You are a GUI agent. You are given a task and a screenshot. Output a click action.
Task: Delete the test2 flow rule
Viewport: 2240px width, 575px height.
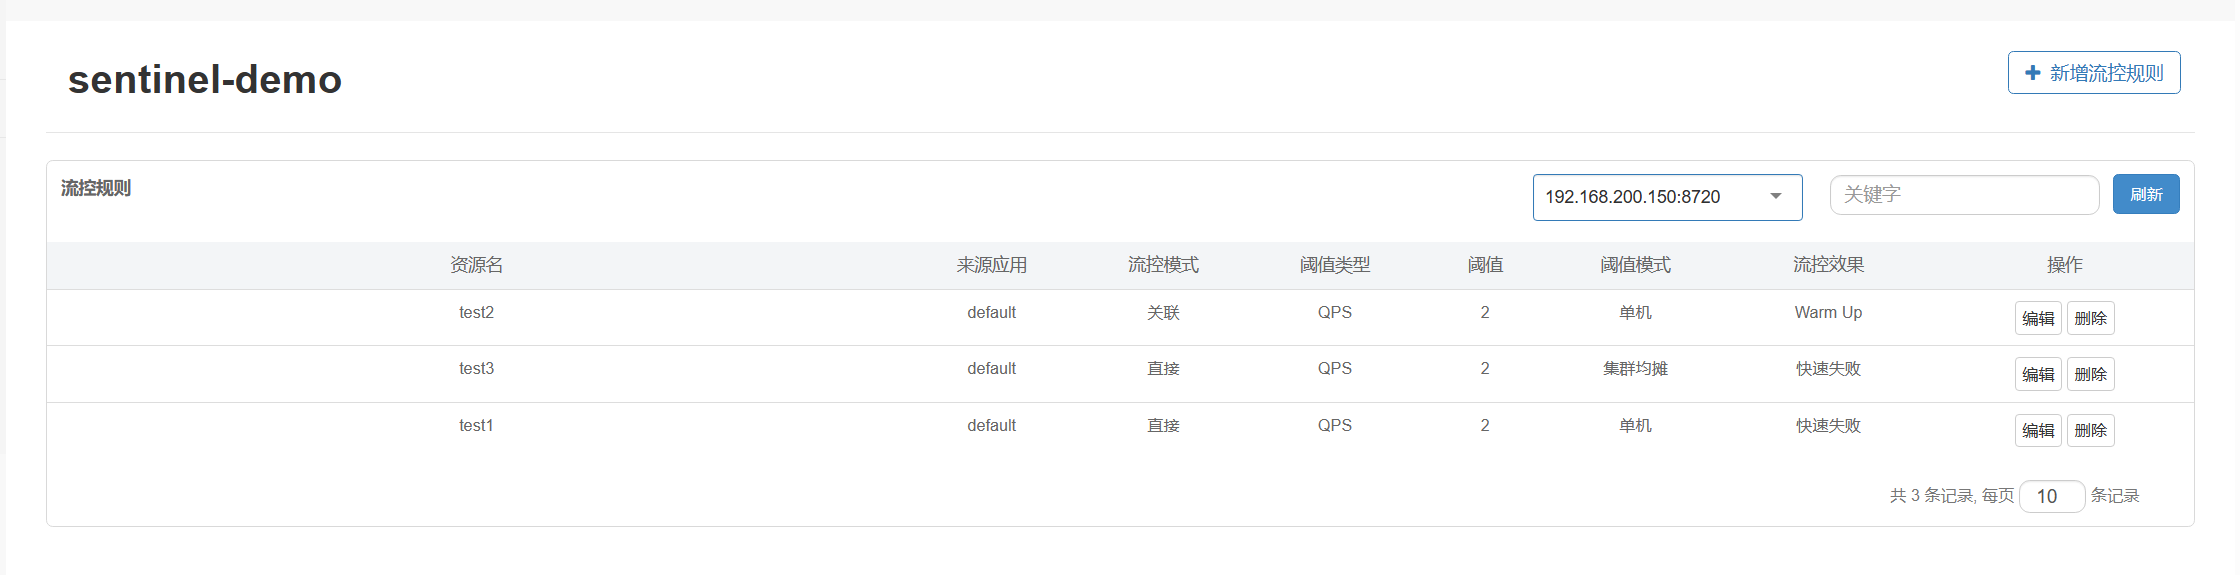[x=2090, y=318]
